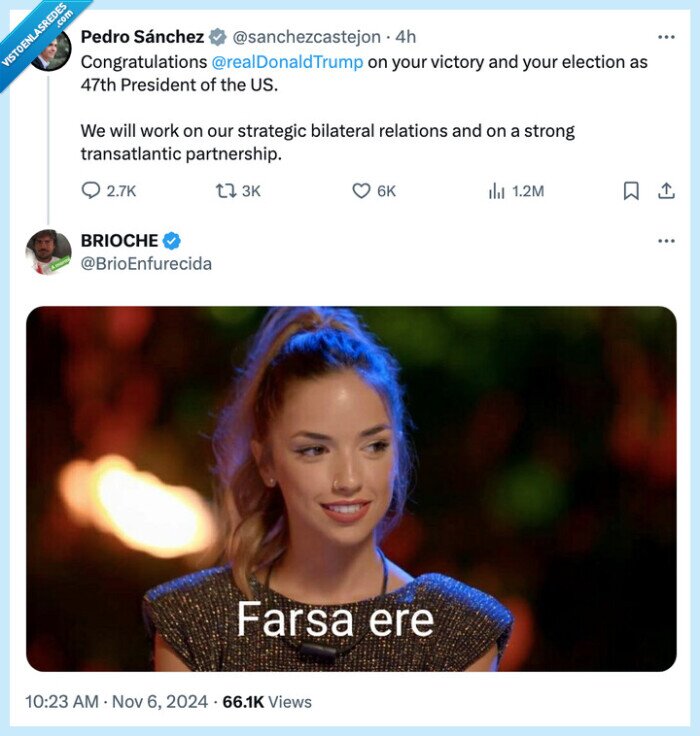The image size is (700, 736).
Task: Open more options on Pedro Sánchez tweet
Action: pyautogui.click(x=666, y=37)
